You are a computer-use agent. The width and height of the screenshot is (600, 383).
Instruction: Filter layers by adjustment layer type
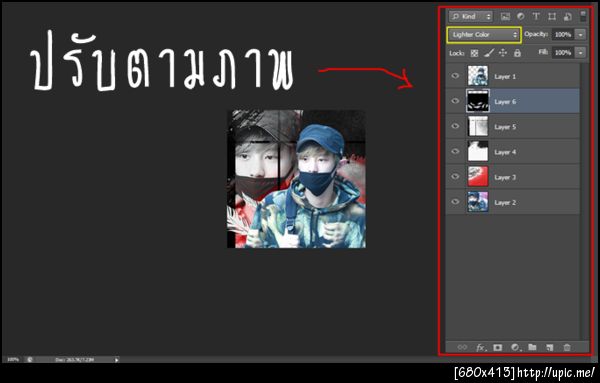tap(520, 16)
